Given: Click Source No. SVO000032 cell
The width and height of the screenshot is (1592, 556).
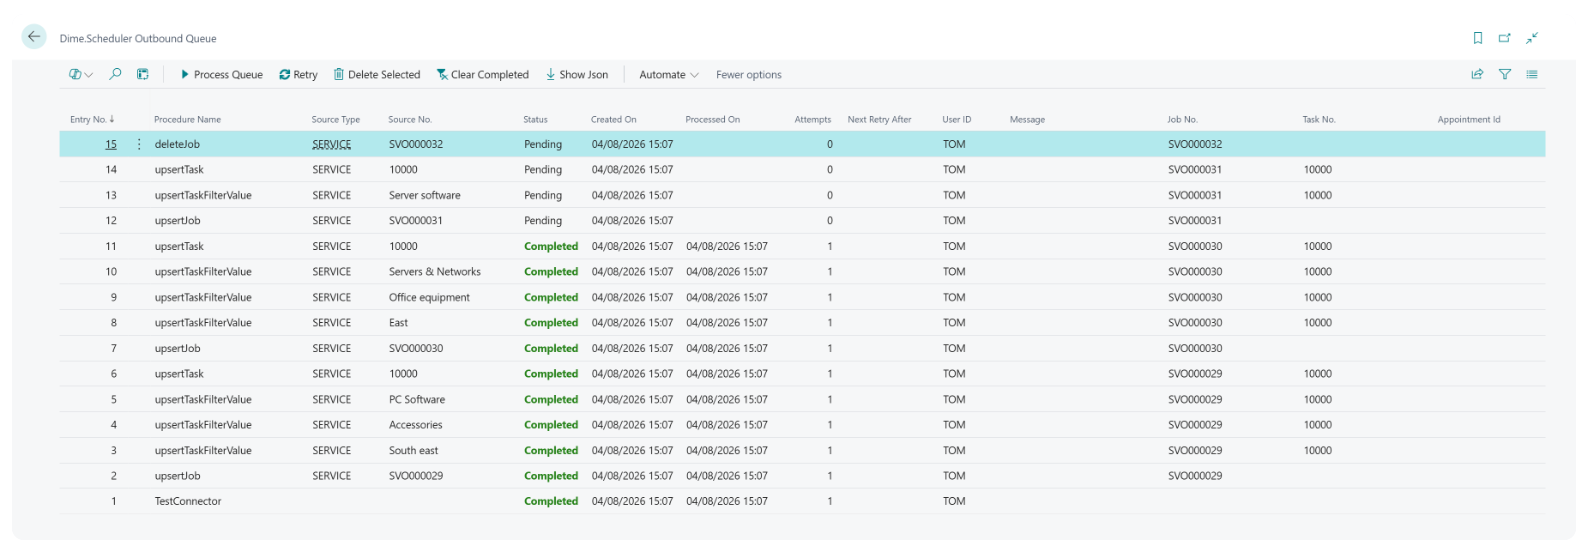Looking at the screenshot, I should 416,144.
